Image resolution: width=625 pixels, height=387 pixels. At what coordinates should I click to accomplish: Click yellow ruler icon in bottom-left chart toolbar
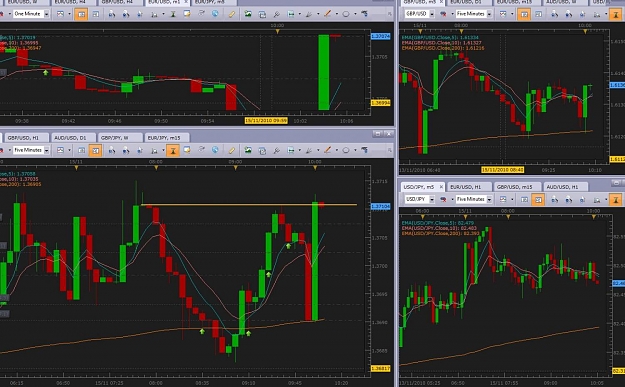pos(232,150)
